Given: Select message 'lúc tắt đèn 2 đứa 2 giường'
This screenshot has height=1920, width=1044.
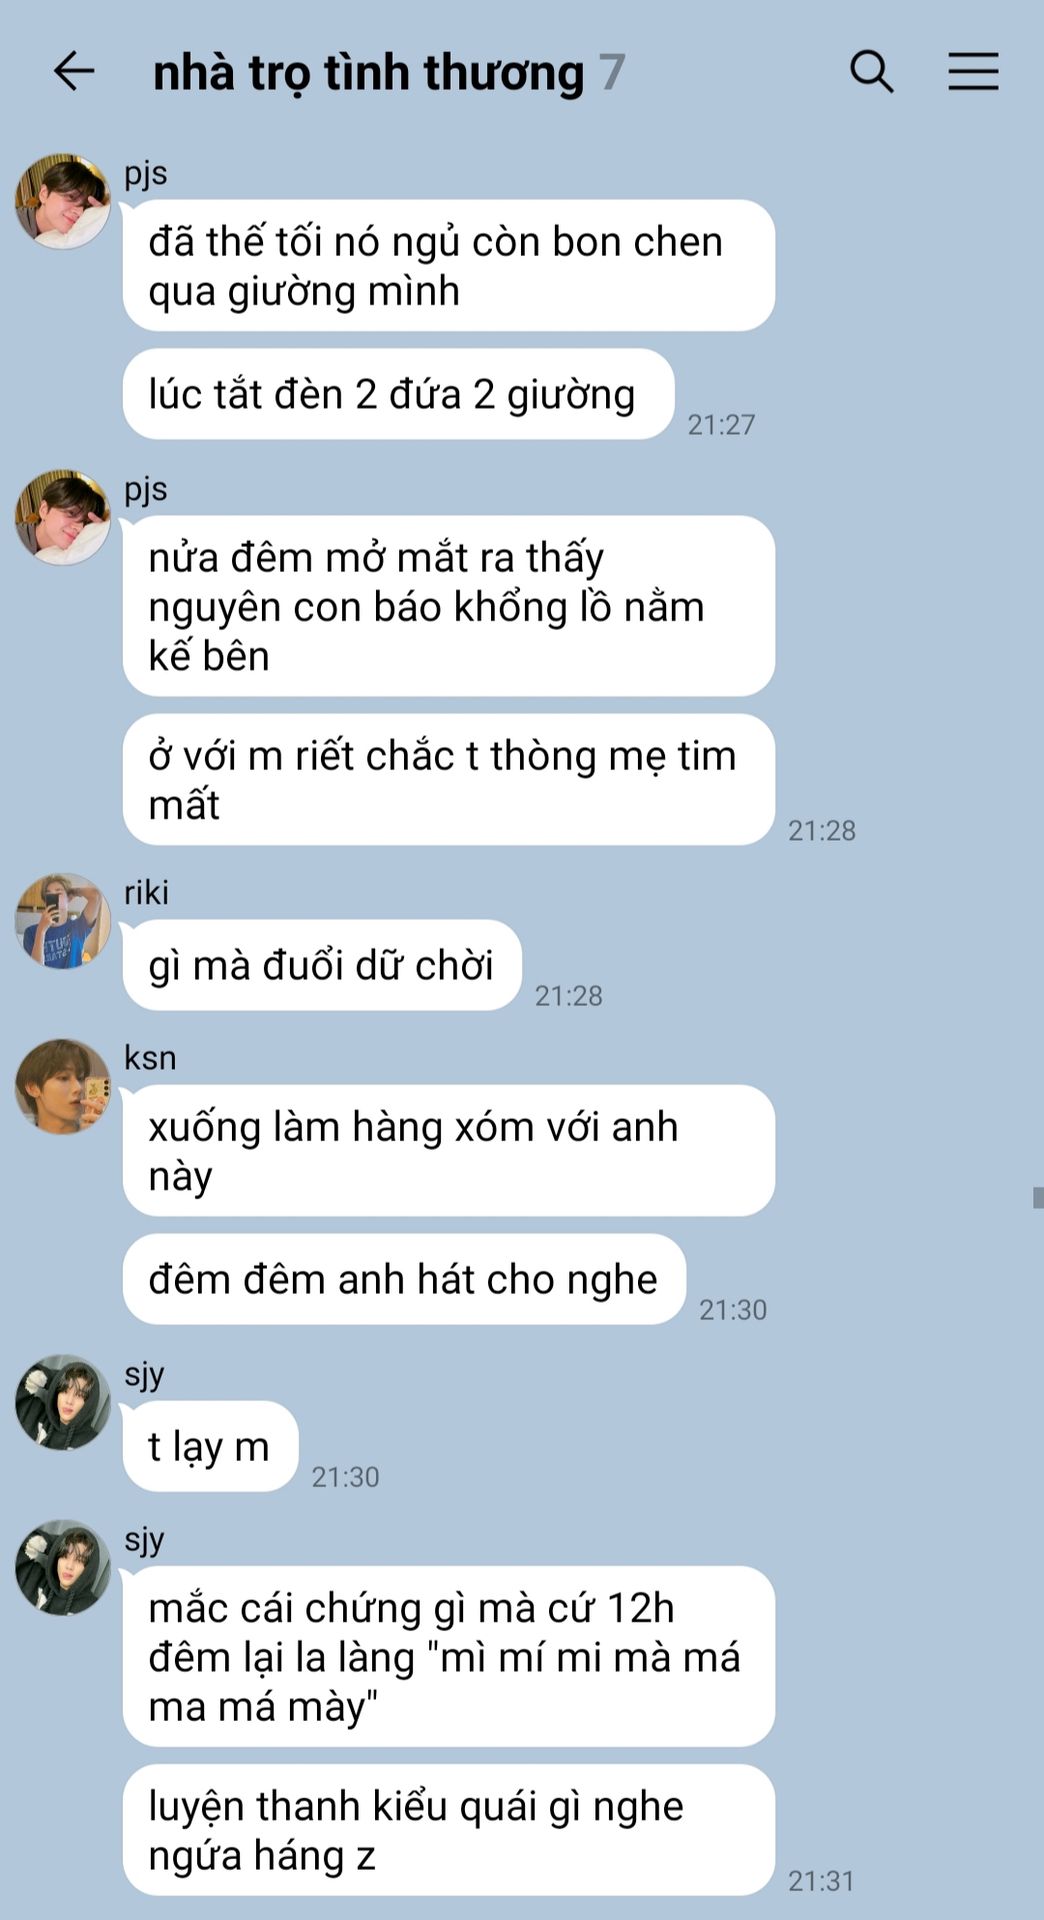Looking at the screenshot, I should pos(398,394).
